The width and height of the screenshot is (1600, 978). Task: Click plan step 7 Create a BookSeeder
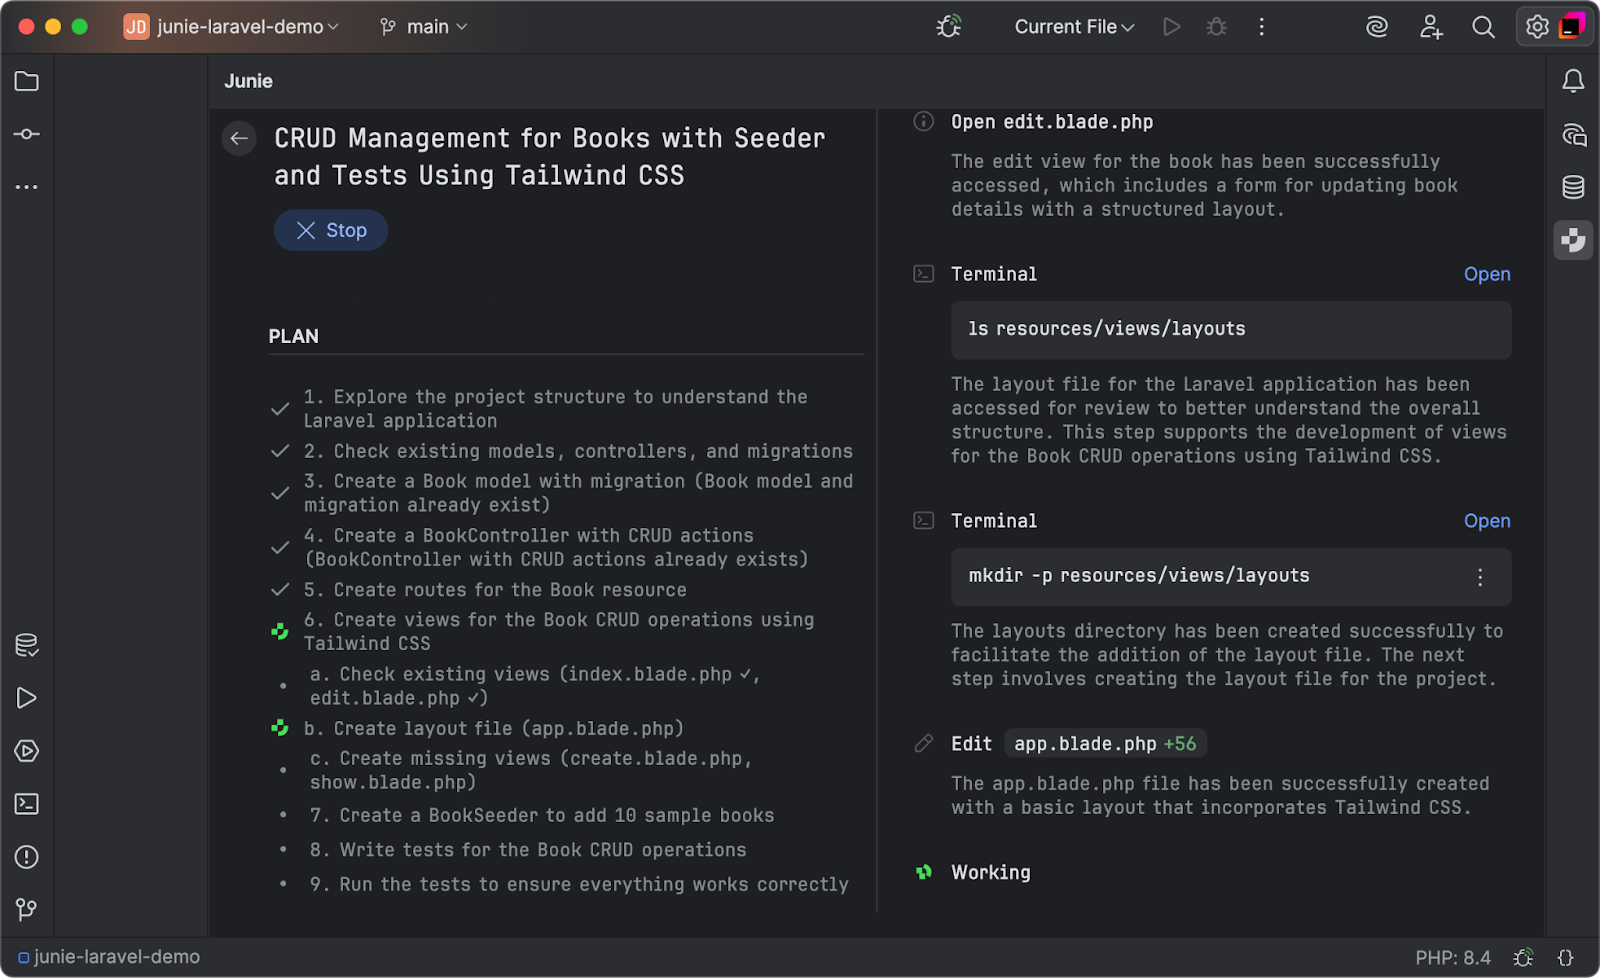[x=542, y=816]
